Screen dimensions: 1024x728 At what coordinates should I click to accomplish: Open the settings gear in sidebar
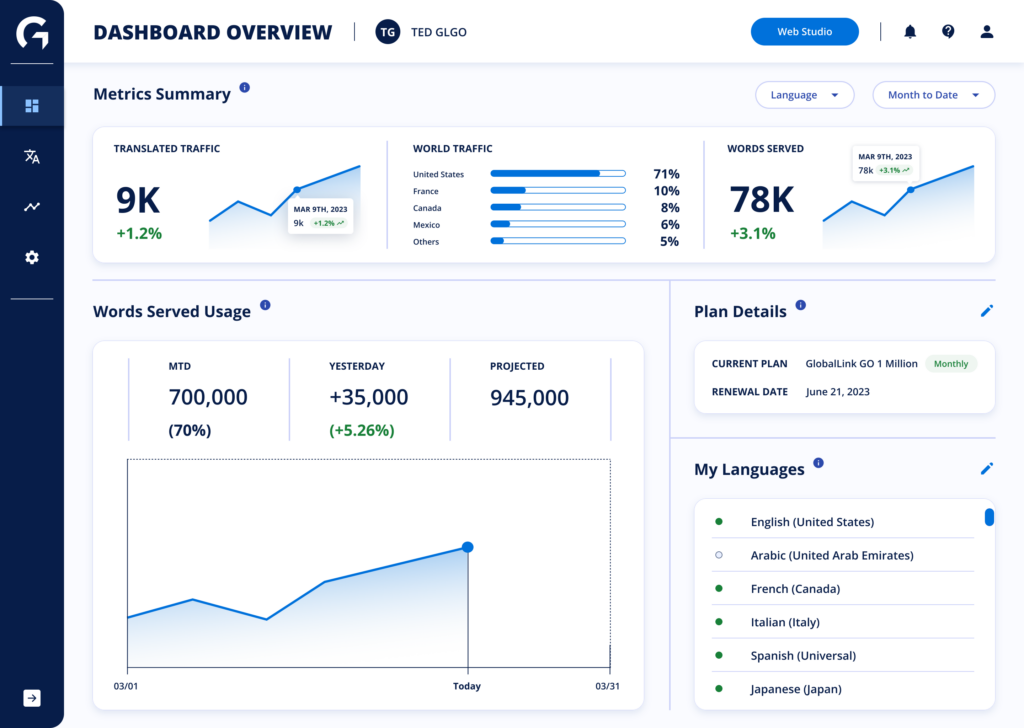point(32,257)
